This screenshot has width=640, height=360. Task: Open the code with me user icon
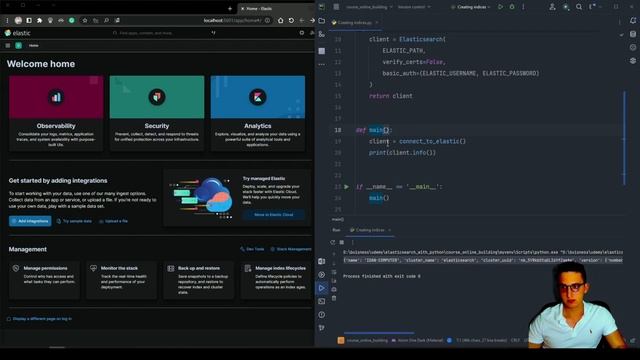pyautogui.click(x=552, y=7)
